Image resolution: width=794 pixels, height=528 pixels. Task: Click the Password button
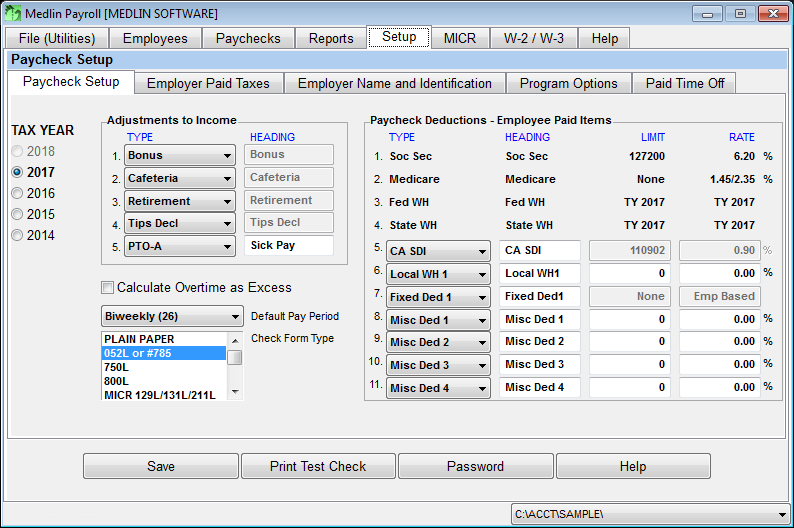(475, 466)
